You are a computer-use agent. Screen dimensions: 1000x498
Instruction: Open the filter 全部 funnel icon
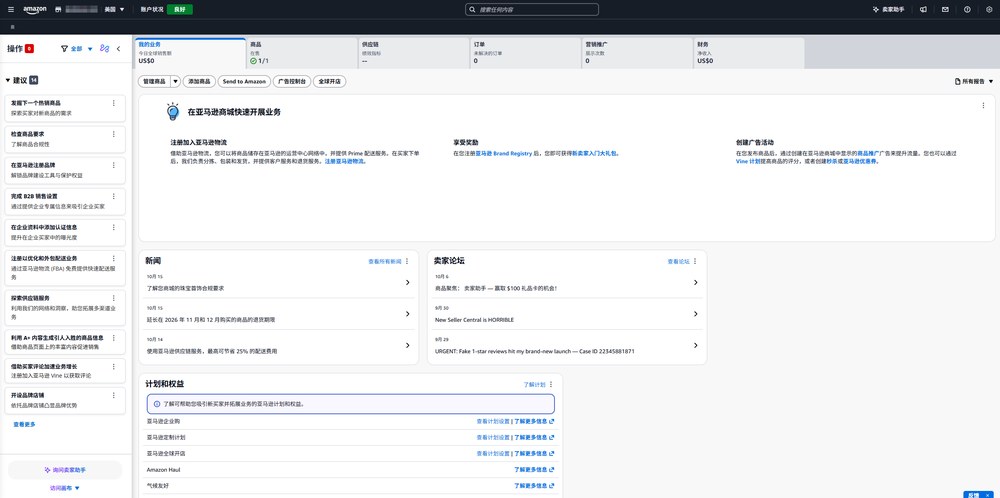pos(64,48)
